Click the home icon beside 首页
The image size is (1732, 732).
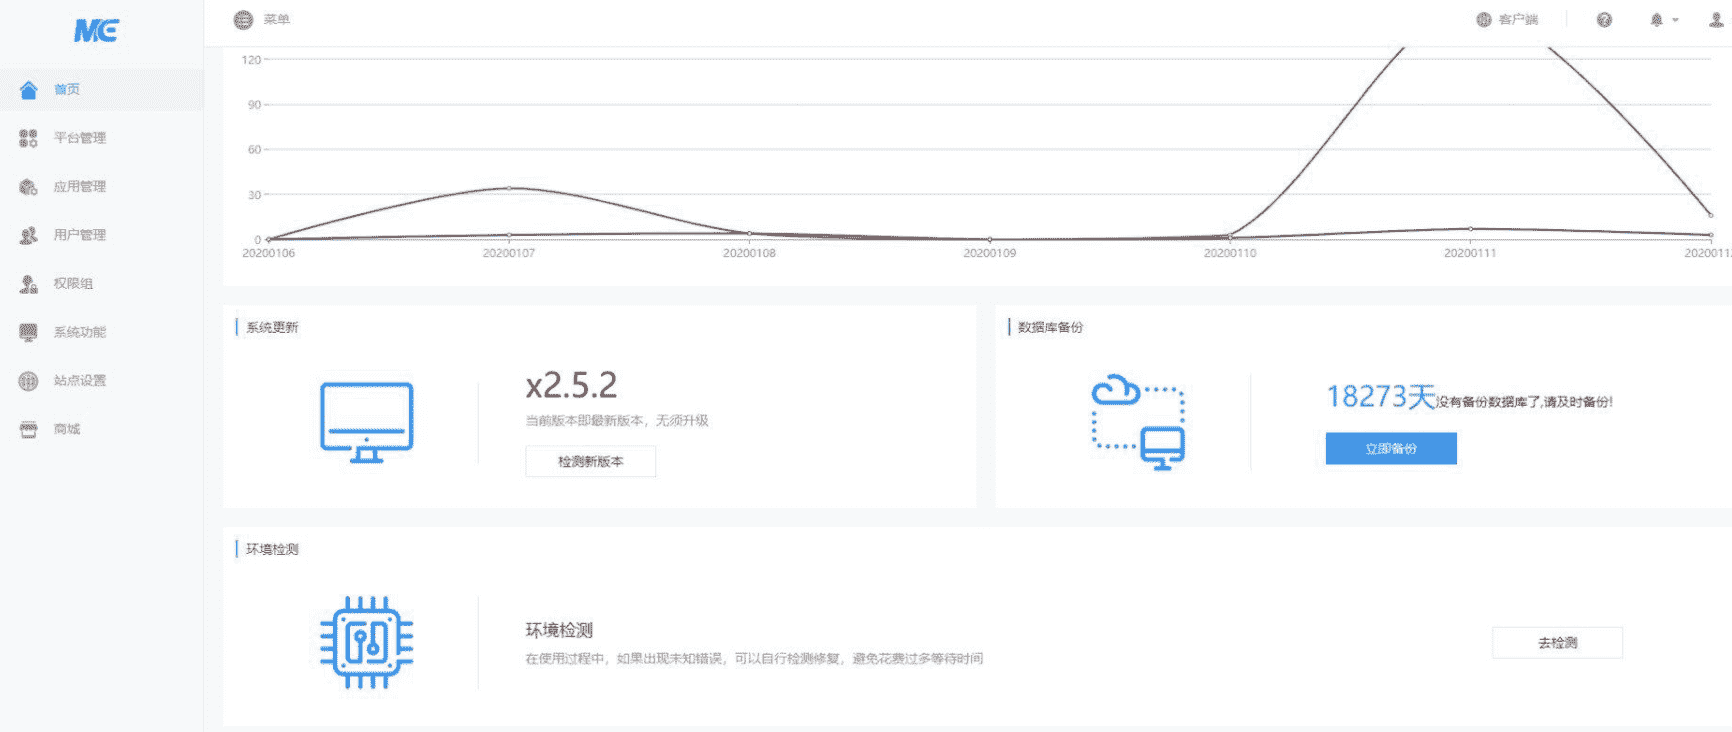tap(29, 90)
